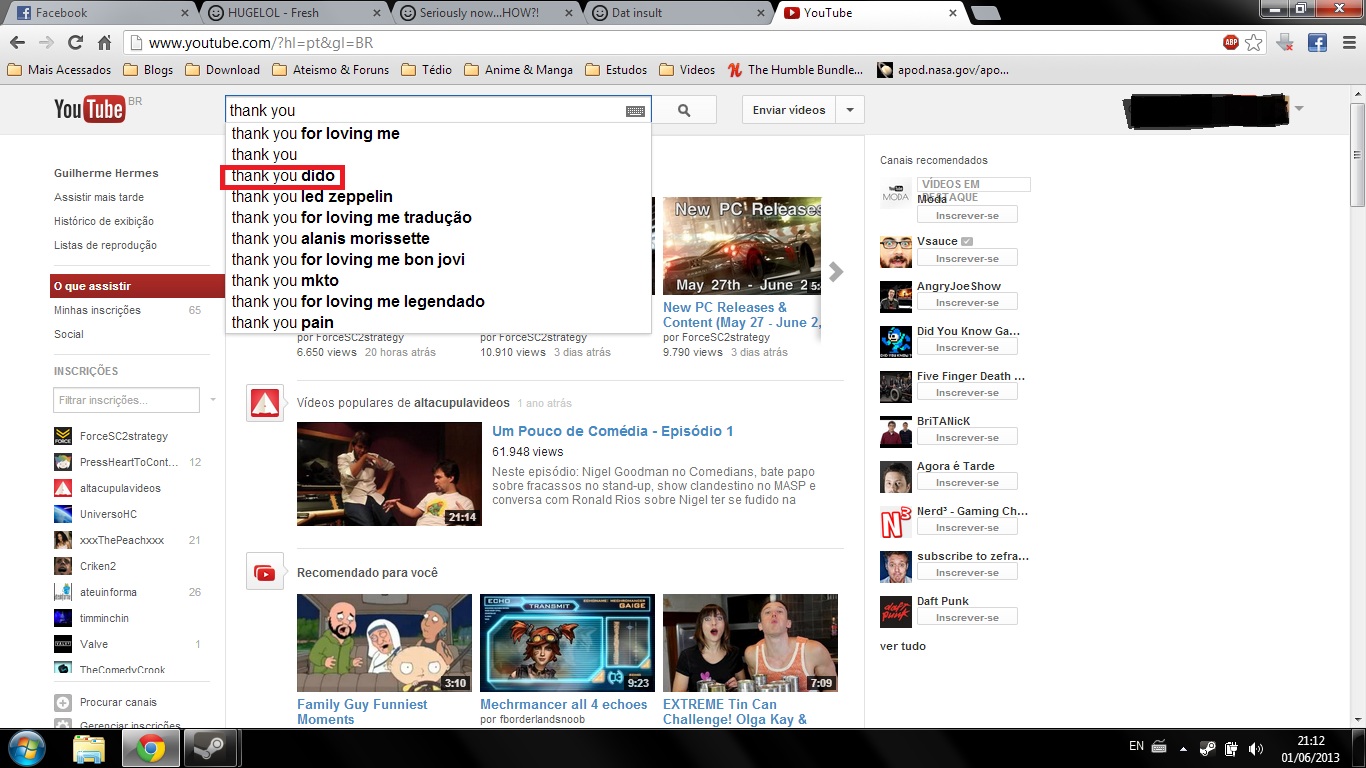Open the Anime & Manga bookmark folder
Screen dimensions: 1366x768
point(517,70)
